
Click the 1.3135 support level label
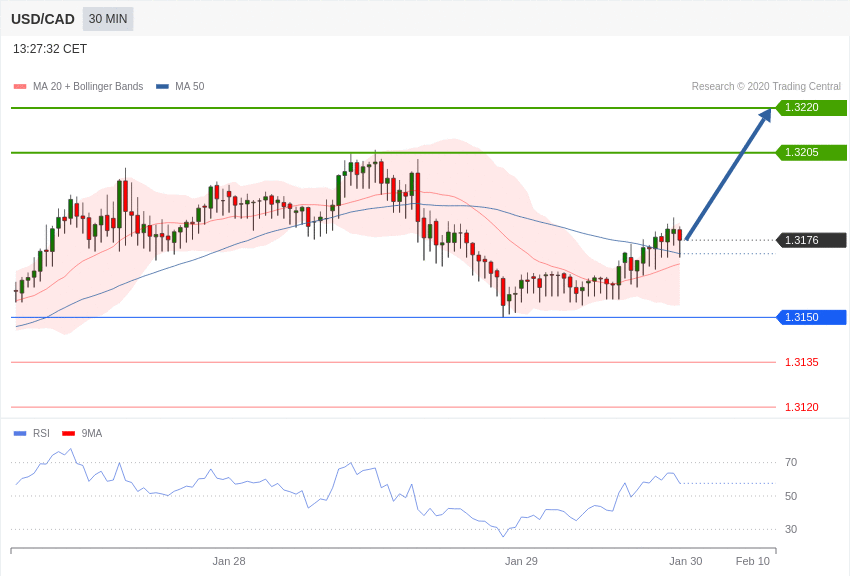[802, 362]
